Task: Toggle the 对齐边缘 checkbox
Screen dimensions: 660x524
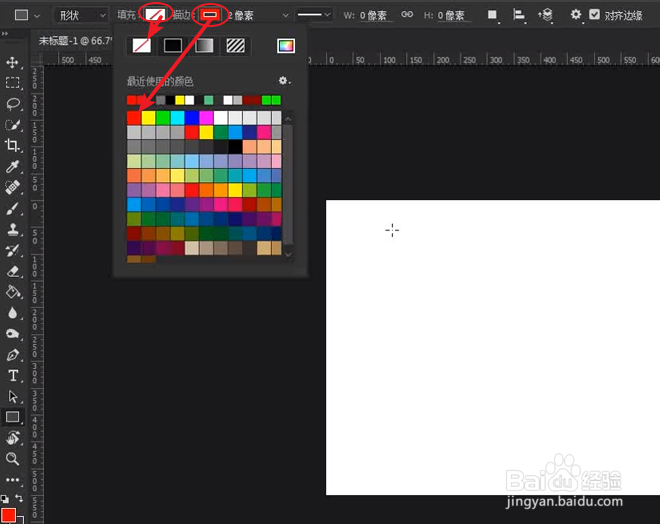Action: pos(594,14)
